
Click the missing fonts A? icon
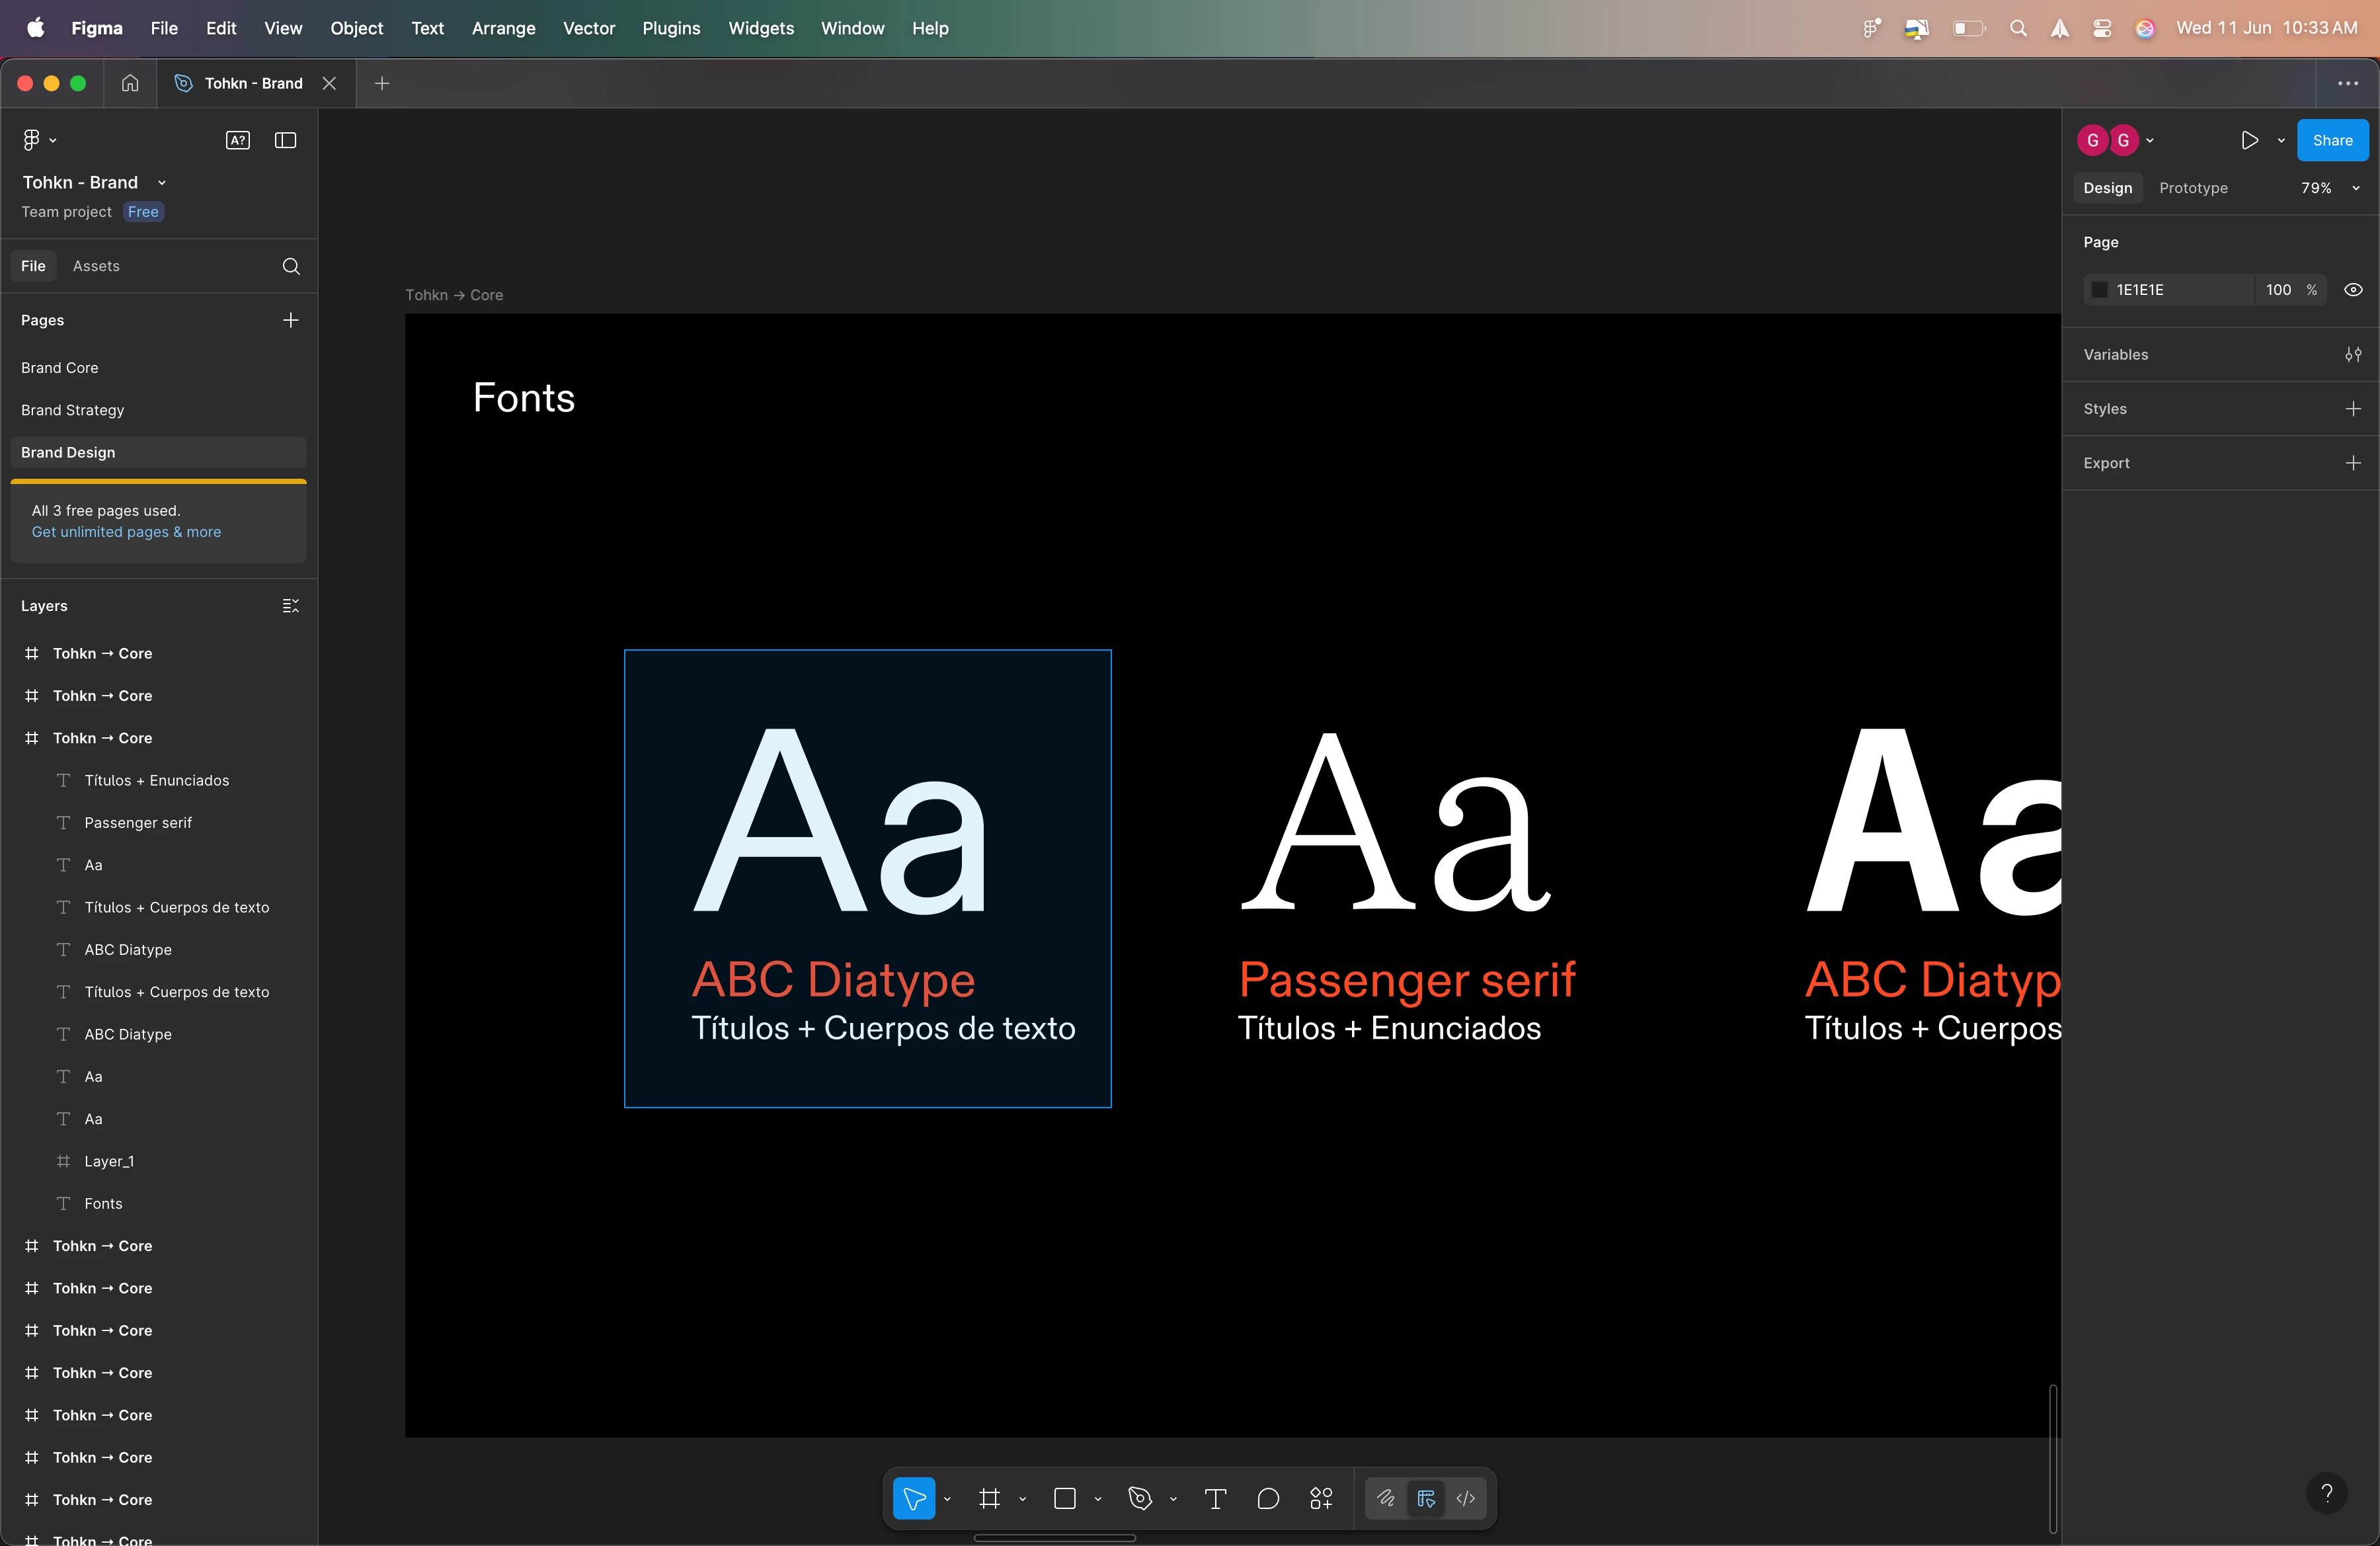[x=238, y=140]
